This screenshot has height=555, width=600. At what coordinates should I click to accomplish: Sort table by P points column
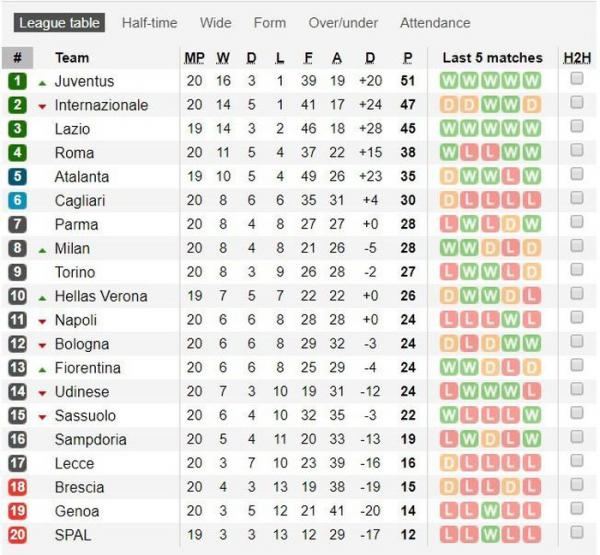[408, 58]
